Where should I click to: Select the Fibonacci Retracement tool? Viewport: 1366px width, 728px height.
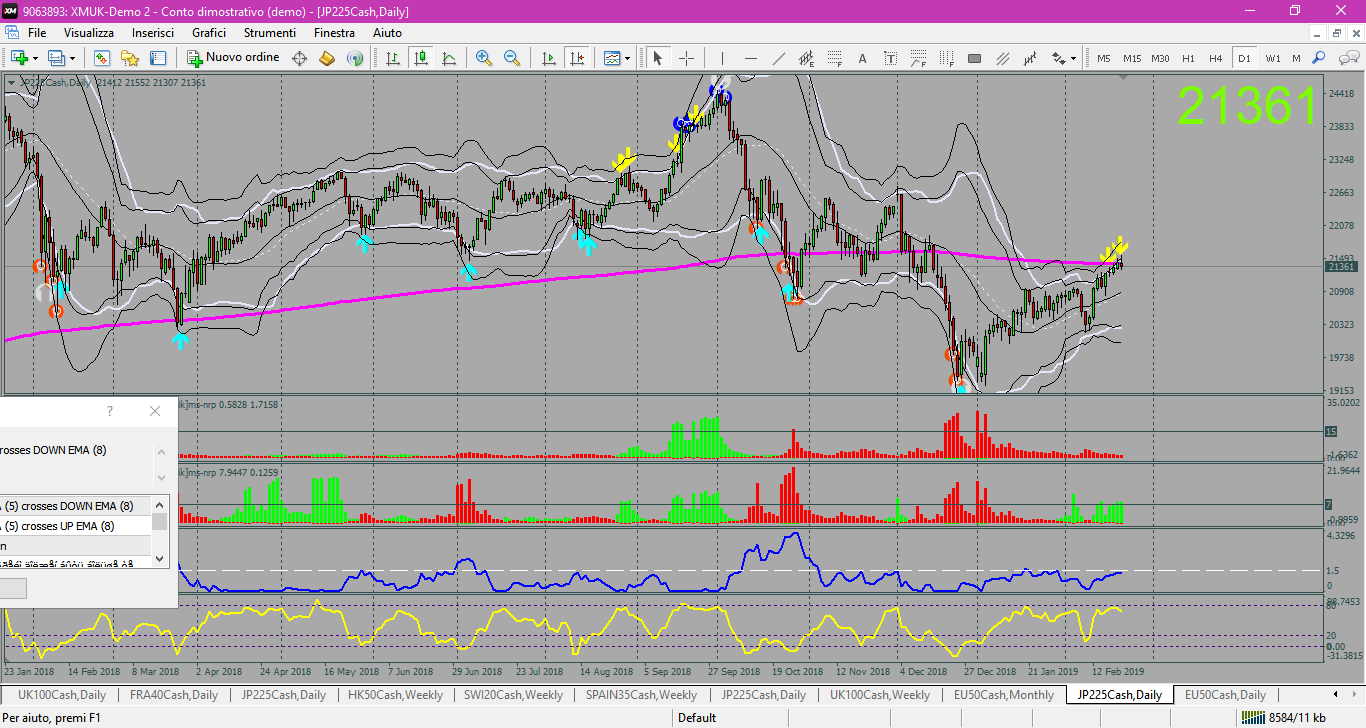tap(834, 58)
